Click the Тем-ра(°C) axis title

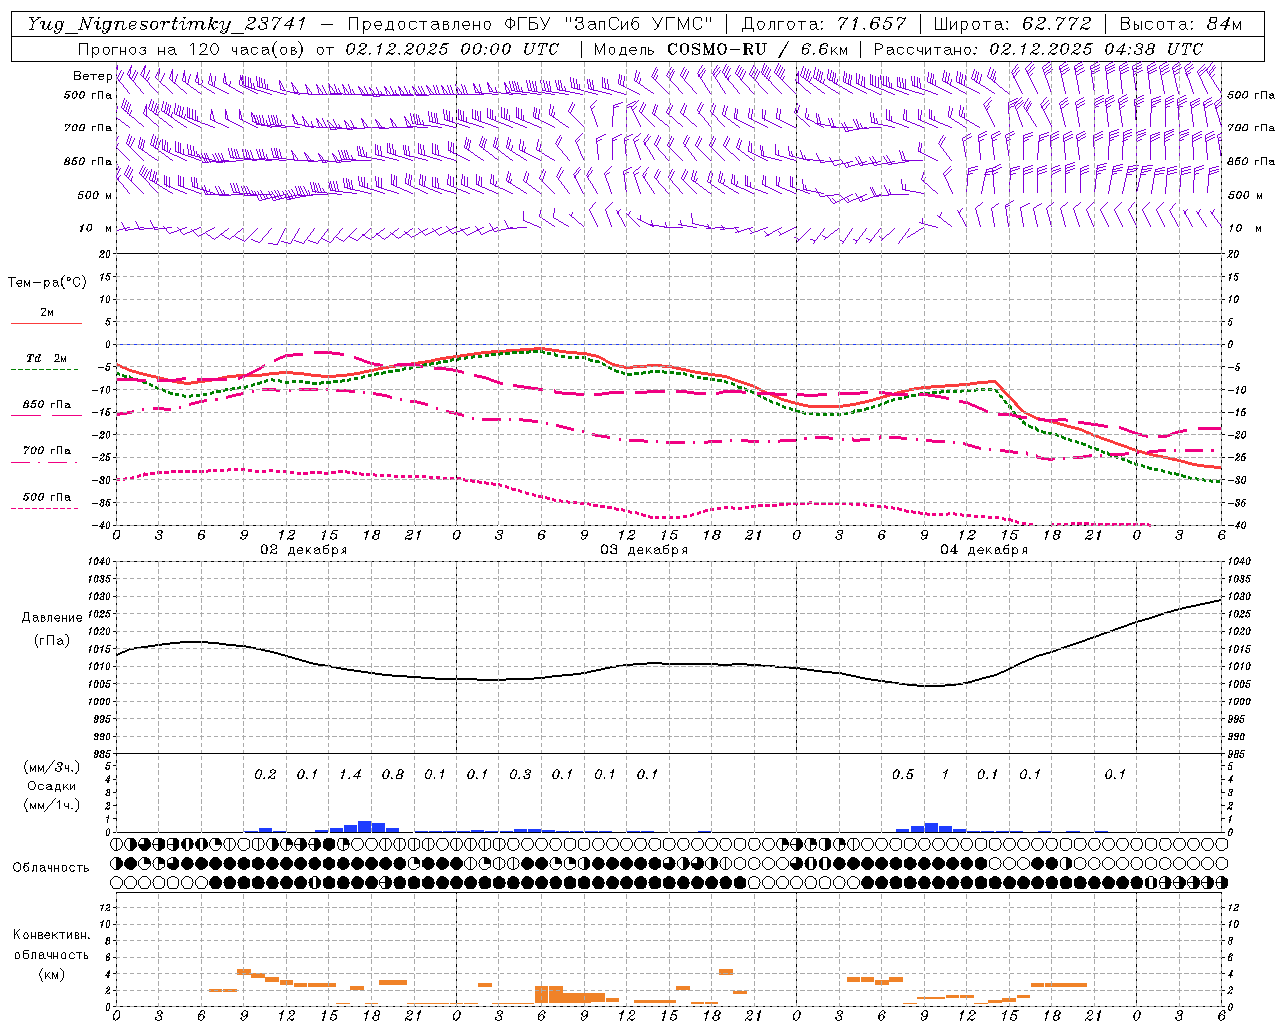tap(47, 283)
